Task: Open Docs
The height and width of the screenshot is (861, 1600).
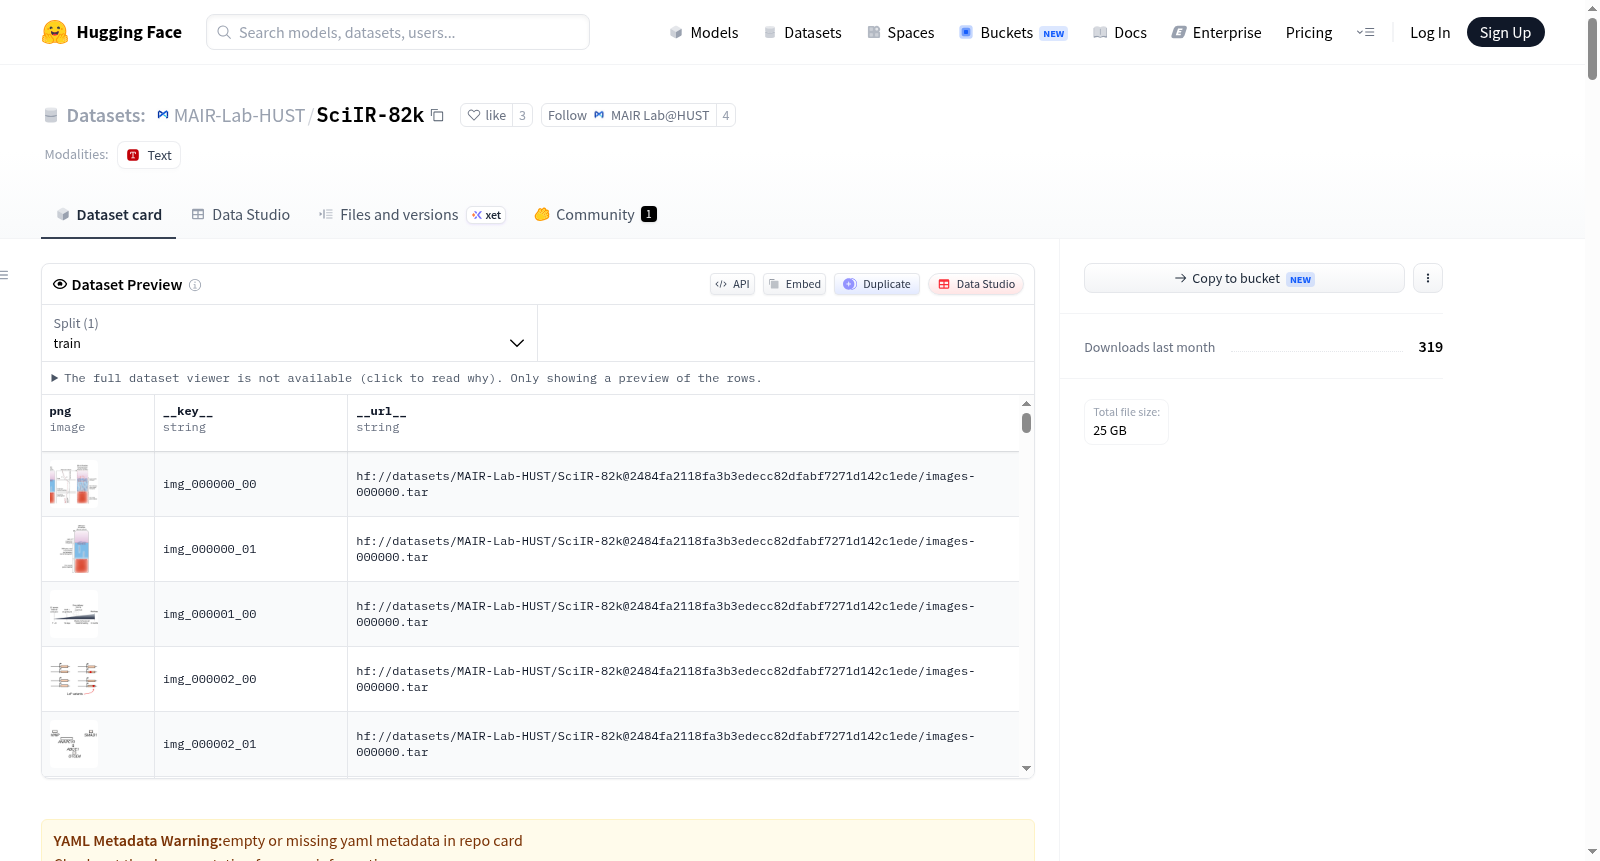Action: coord(1119,32)
